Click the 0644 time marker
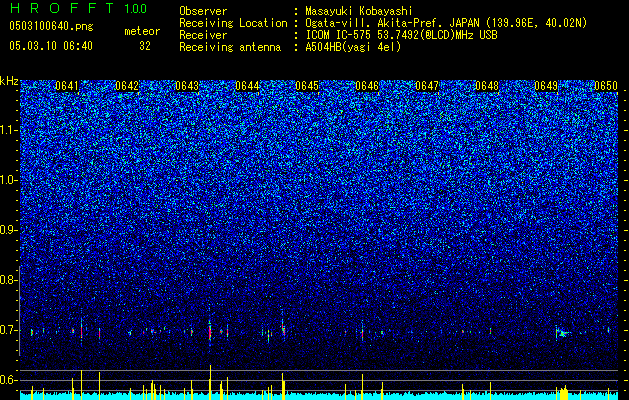Viewport: 629px width, 400px height. coord(247,86)
